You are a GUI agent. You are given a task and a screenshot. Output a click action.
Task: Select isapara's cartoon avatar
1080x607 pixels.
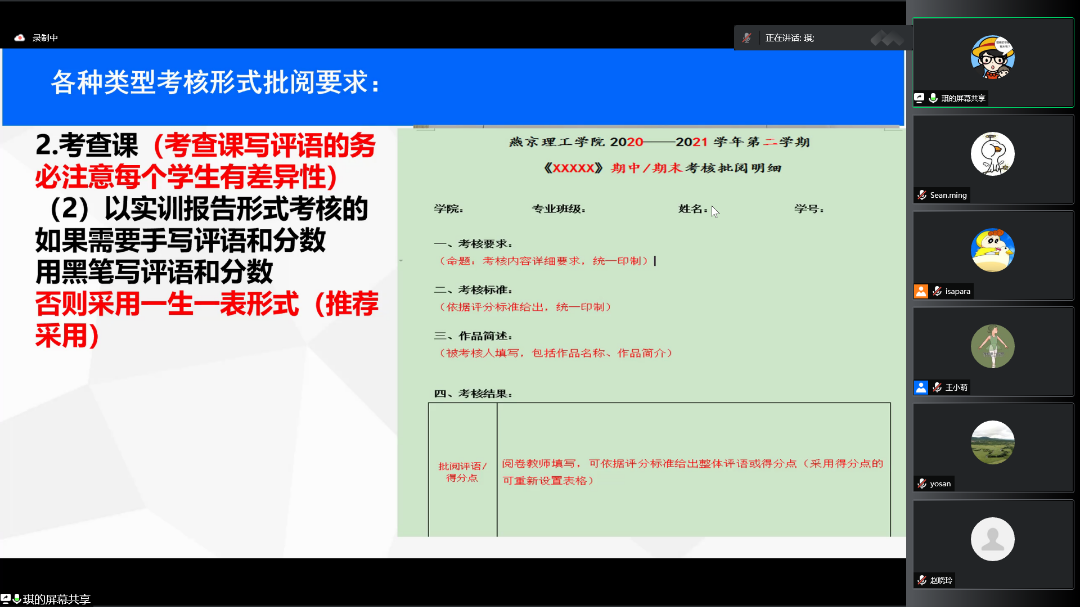point(992,250)
